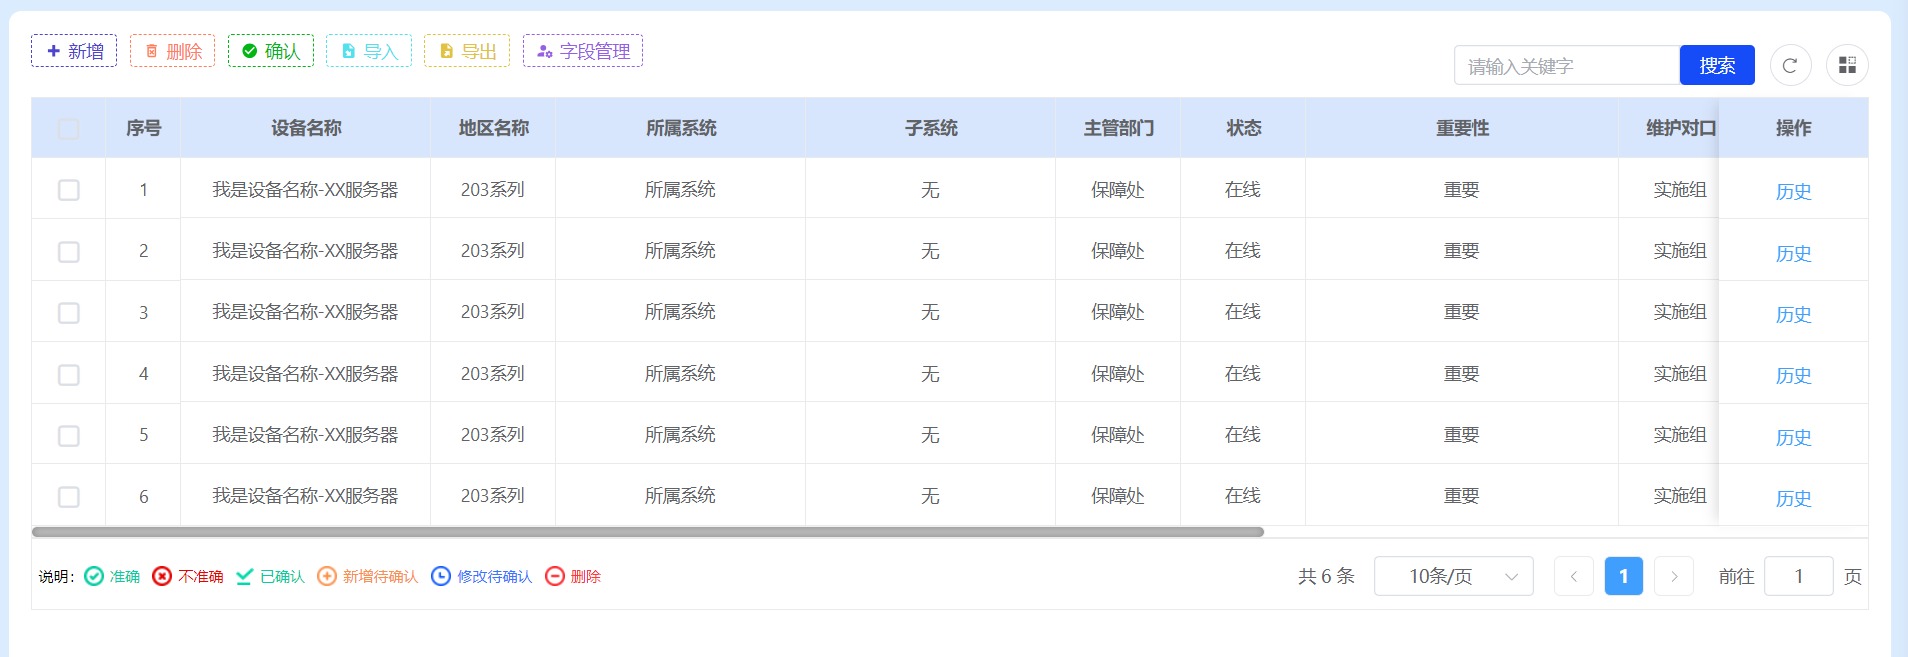This screenshot has width=1908, height=657.
Task: Click the 操作 column header
Action: 1793,128
